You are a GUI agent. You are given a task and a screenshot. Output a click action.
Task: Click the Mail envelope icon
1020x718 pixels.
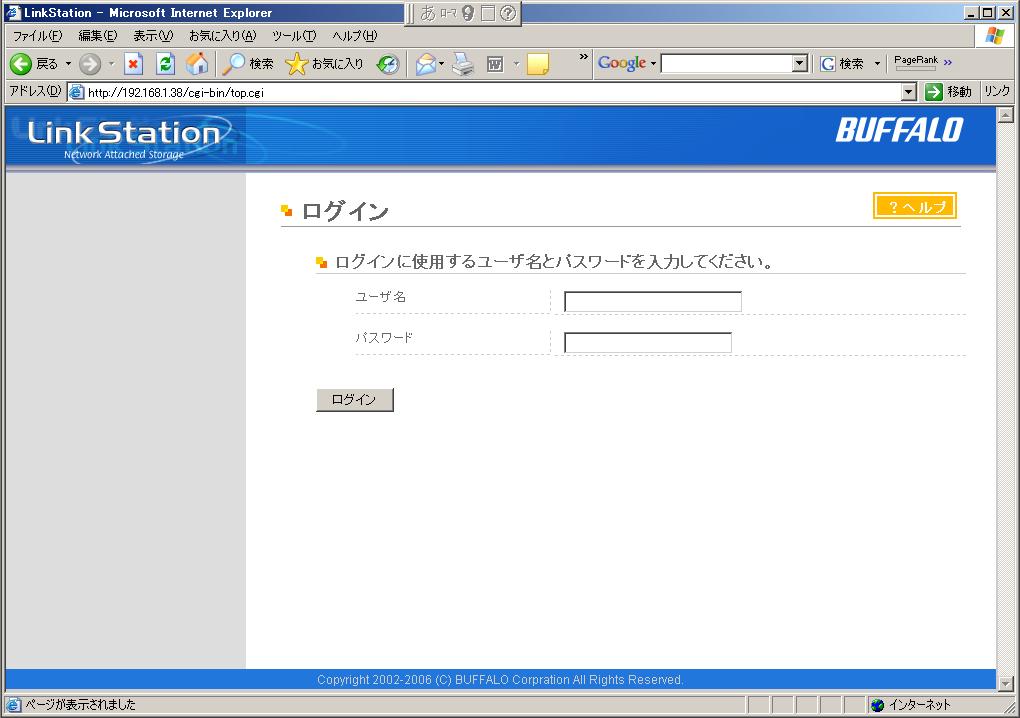point(425,64)
